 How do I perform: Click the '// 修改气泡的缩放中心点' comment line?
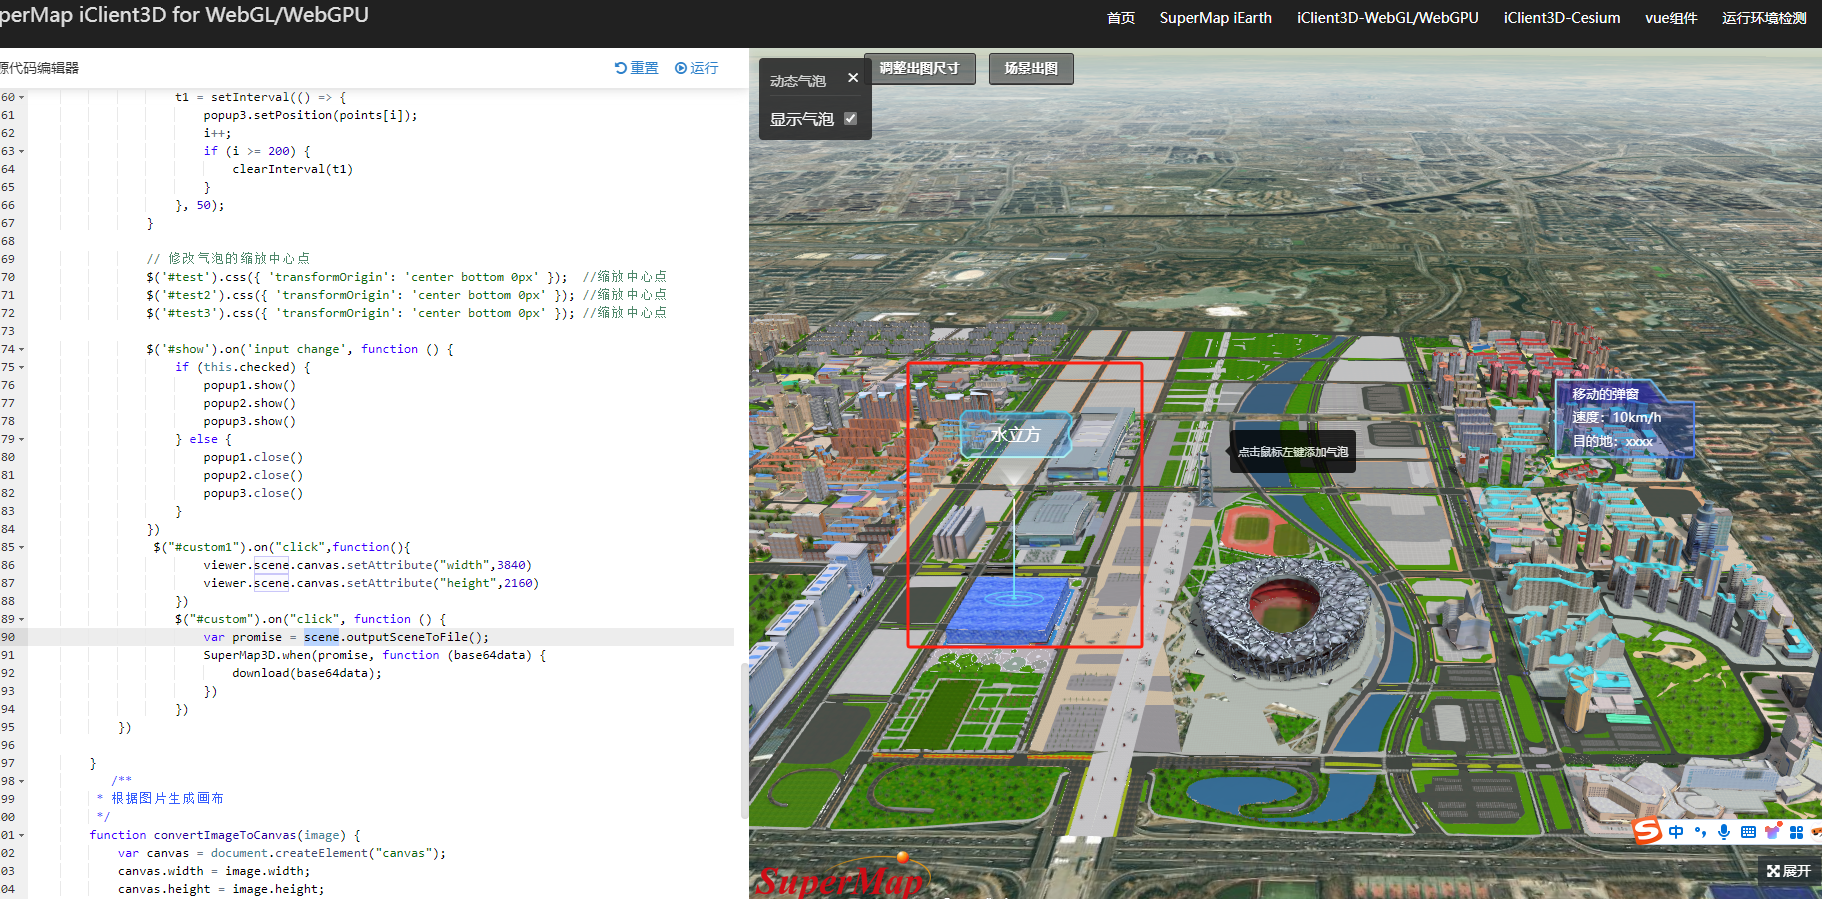(228, 258)
